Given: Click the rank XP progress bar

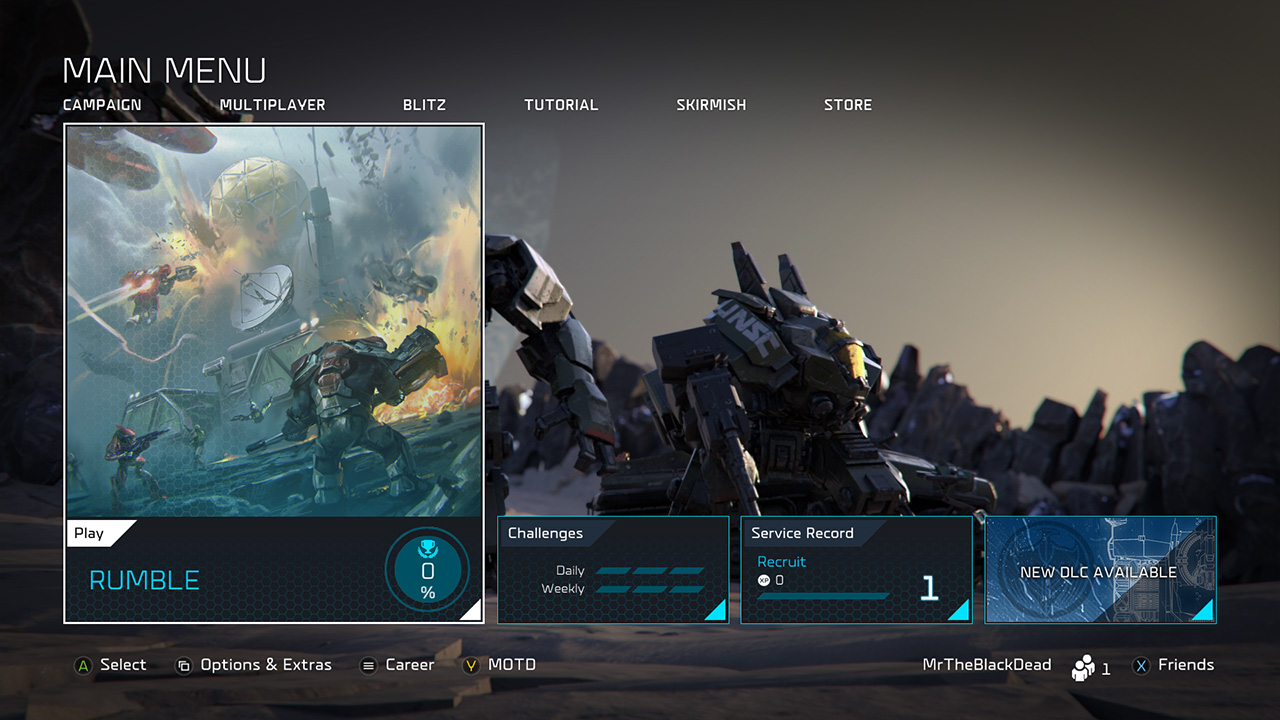Looking at the screenshot, I should [x=823, y=596].
